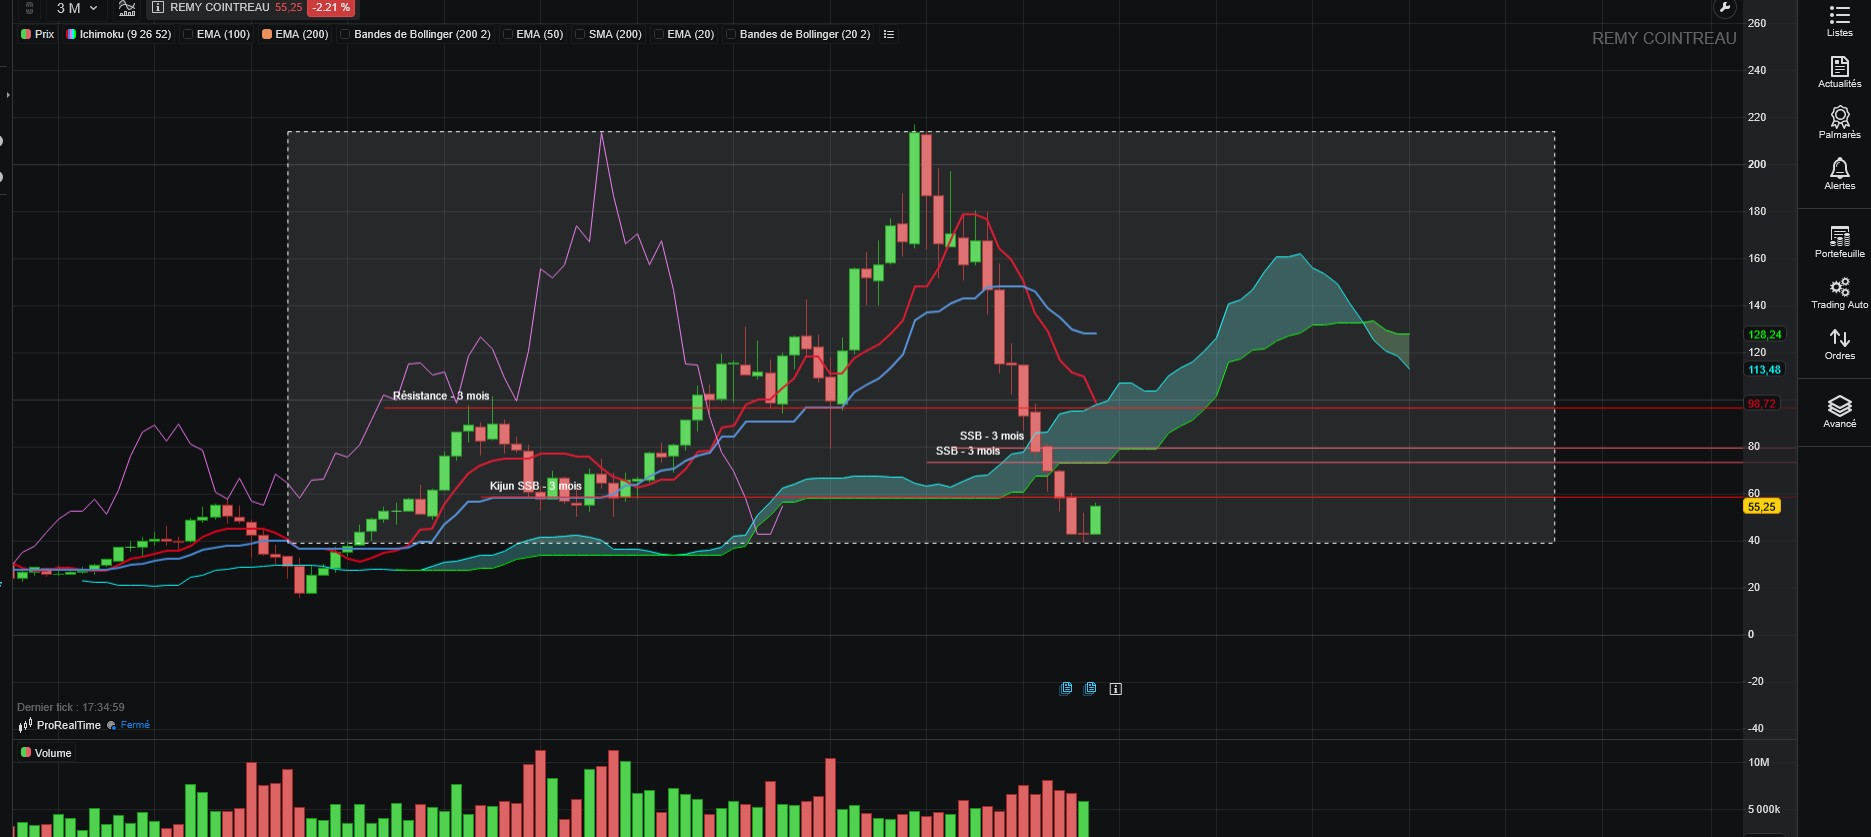Click the '5 000k' volume axis label
The width and height of the screenshot is (1871, 837).
pyautogui.click(x=1764, y=809)
